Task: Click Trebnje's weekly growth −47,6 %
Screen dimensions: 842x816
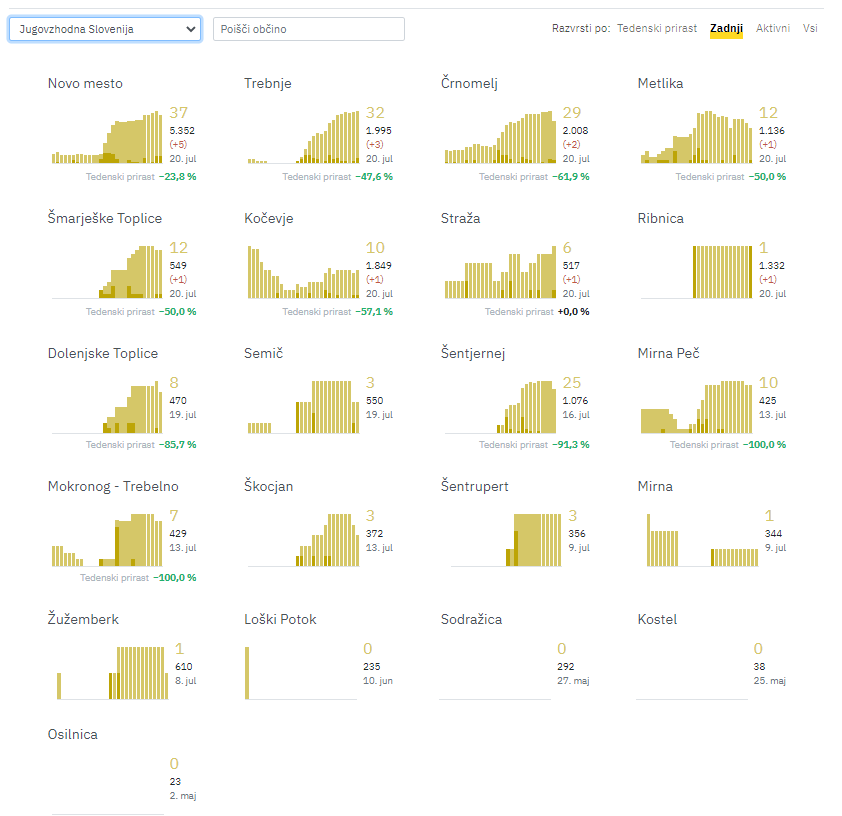Action: pos(374,177)
